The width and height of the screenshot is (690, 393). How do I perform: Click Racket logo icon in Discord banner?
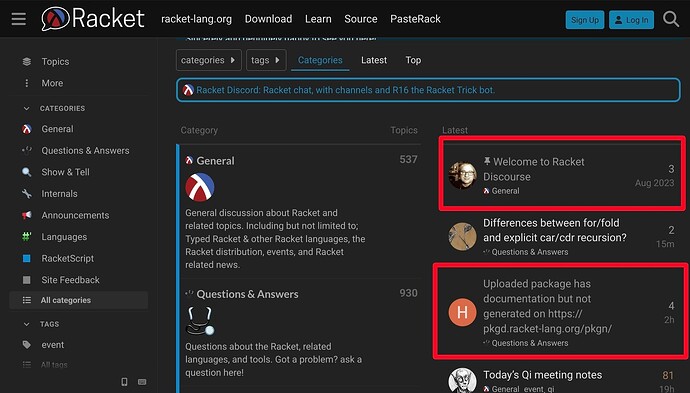click(188, 90)
